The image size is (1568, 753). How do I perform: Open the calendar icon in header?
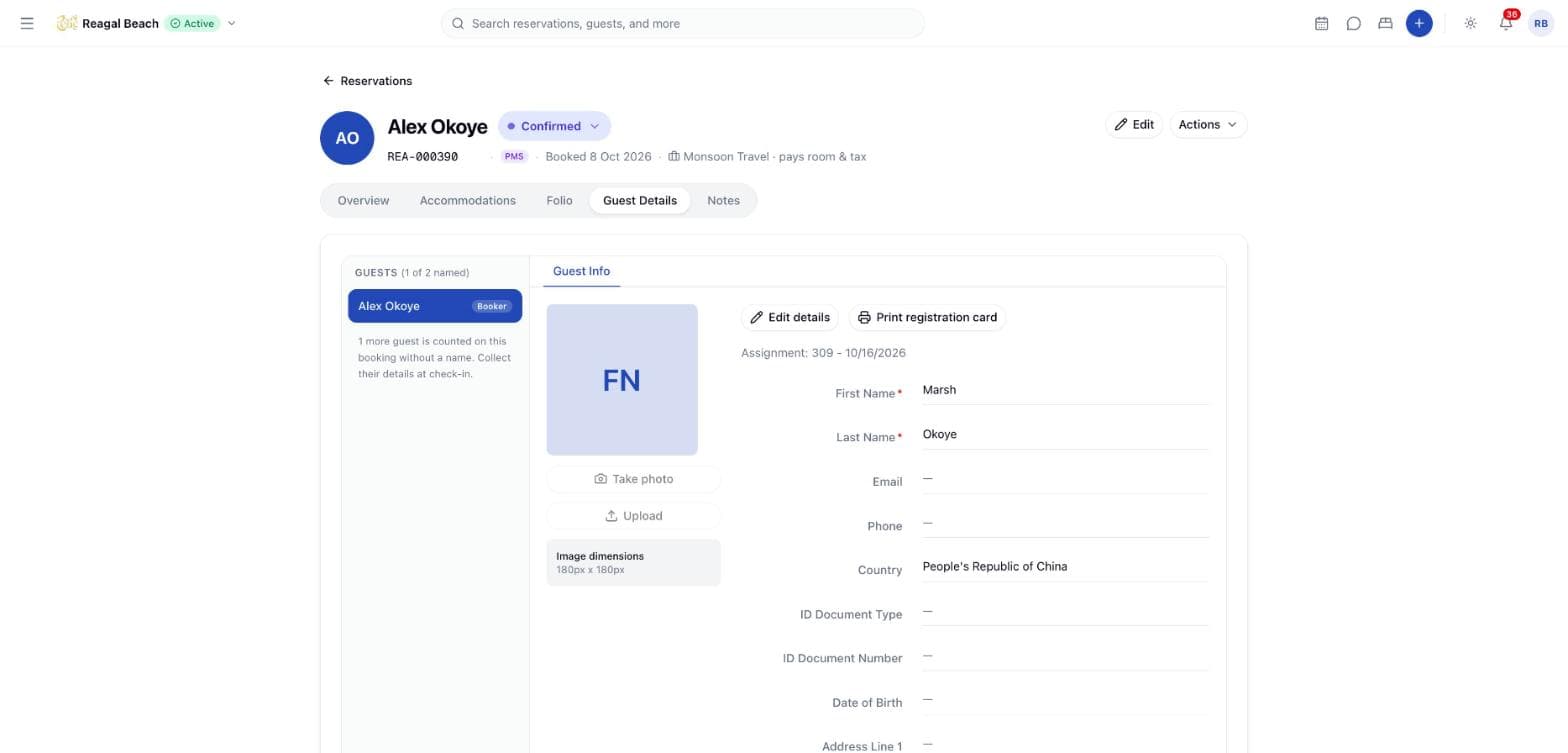pos(1321,23)
